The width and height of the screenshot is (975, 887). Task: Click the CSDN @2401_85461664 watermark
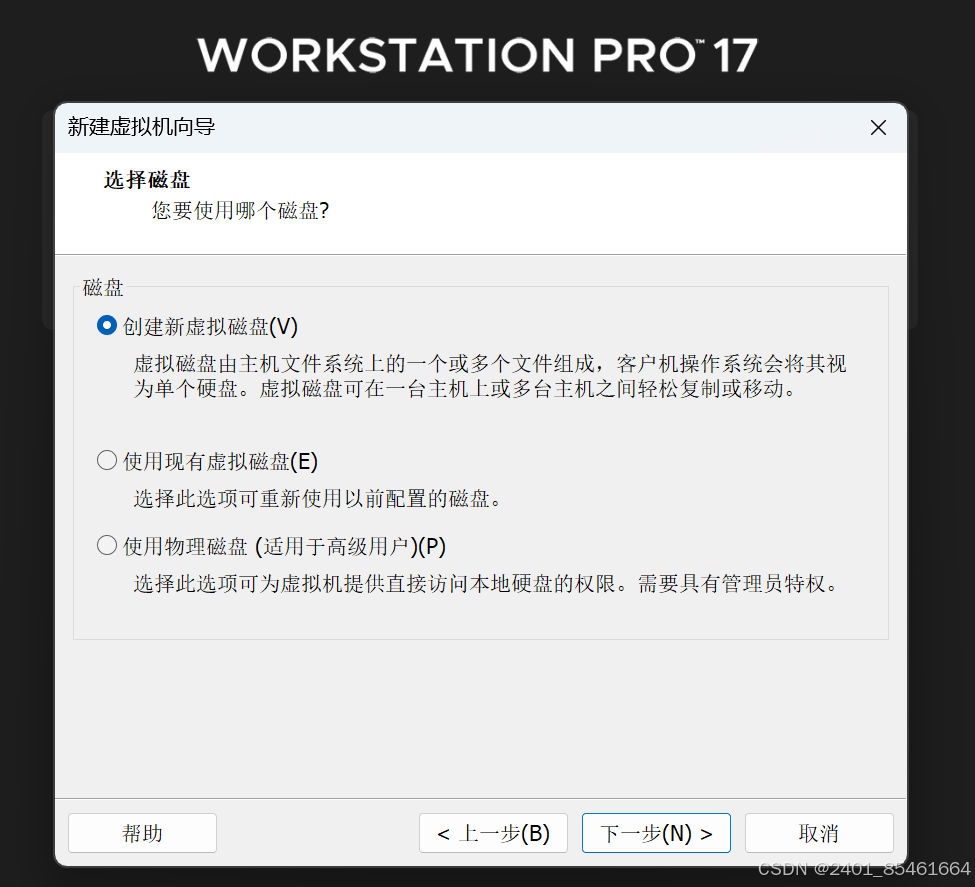[x=864, y=869]
